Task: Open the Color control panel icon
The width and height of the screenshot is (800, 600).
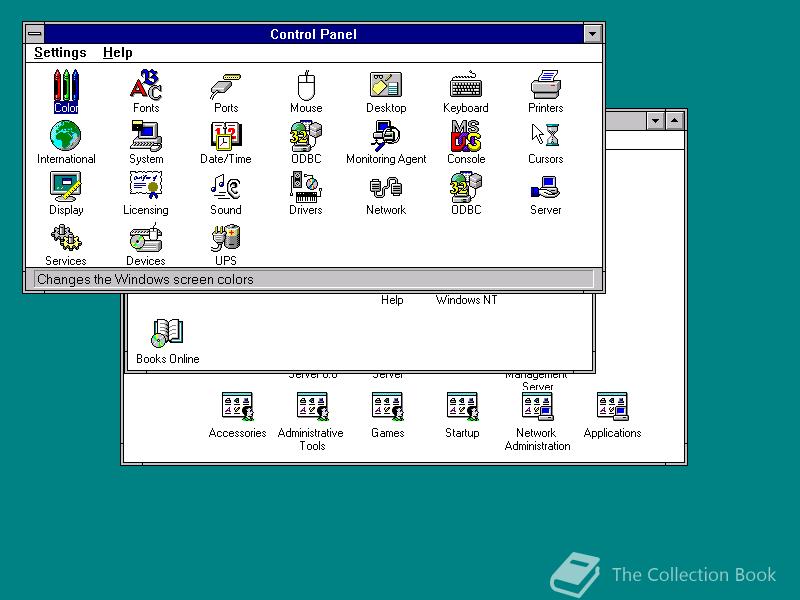Action: (x=66, y=91)
